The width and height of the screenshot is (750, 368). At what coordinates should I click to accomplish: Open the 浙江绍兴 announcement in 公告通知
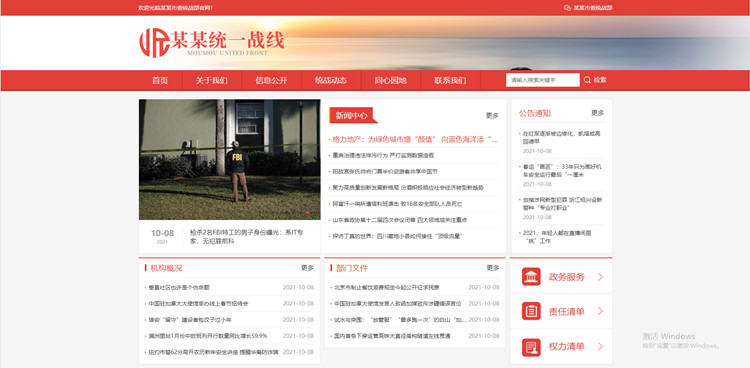coord(562,204)
